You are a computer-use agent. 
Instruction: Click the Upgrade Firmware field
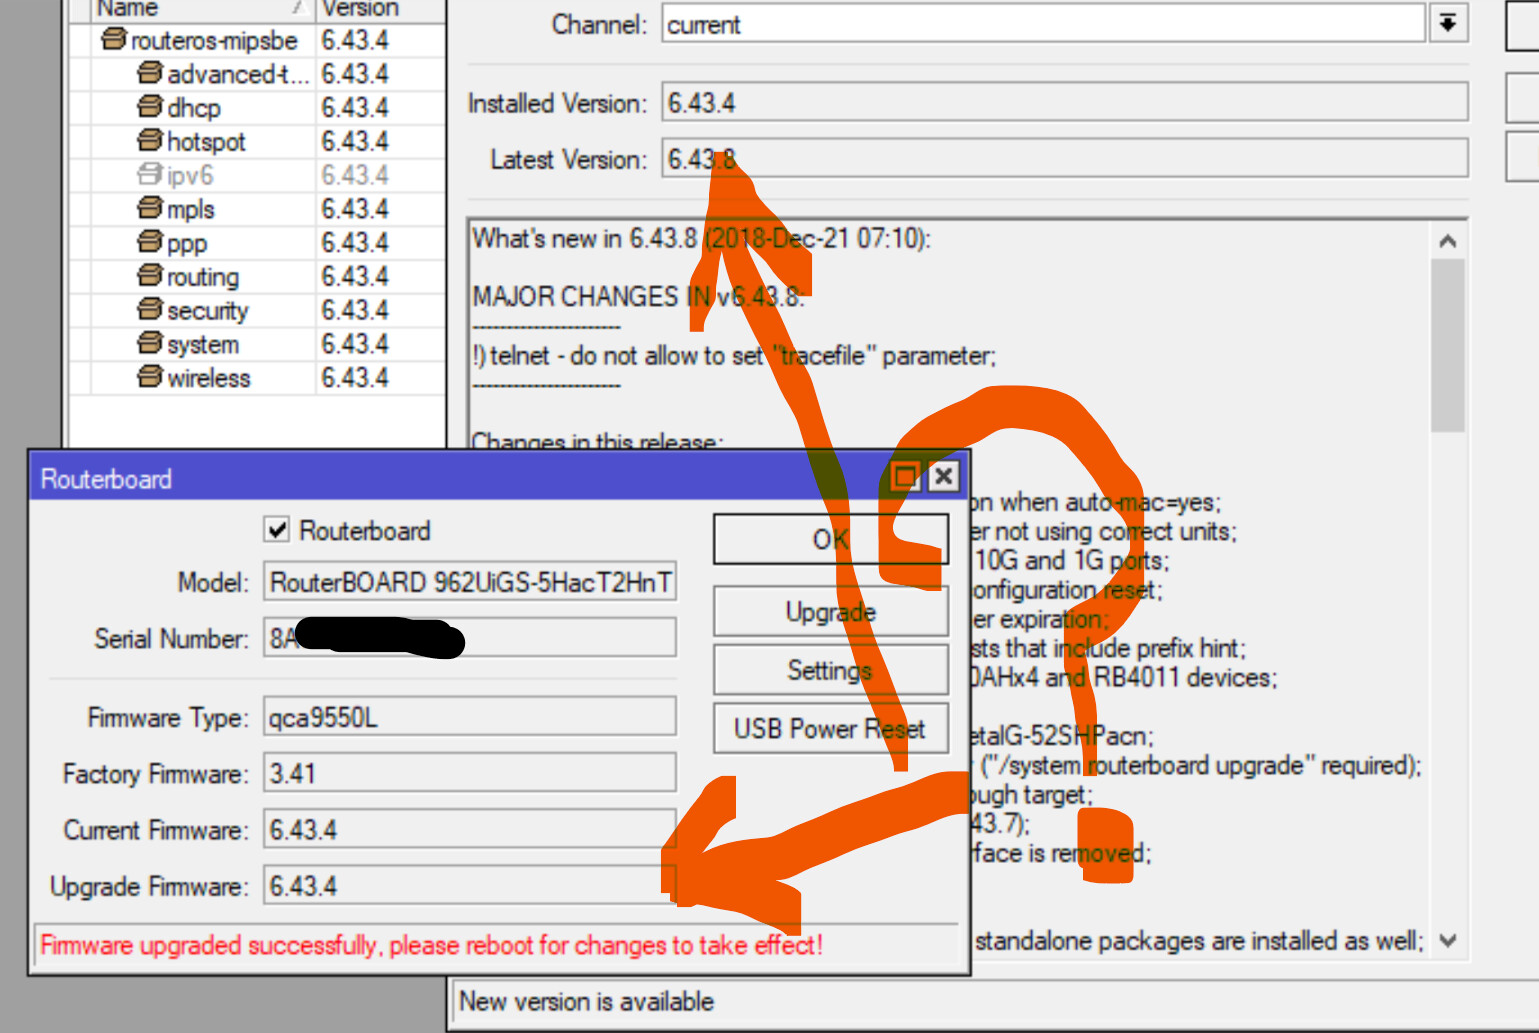(470, 886)
